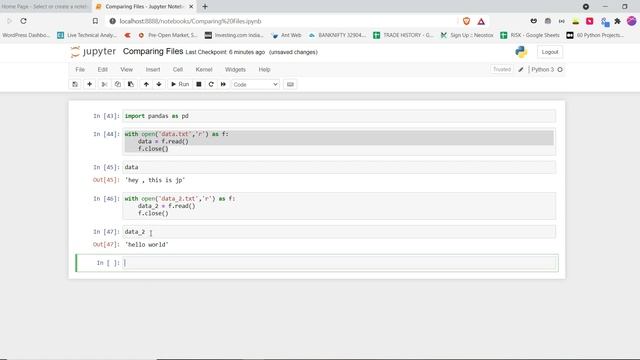Click the output 'hey , this is jp'
Image resolution: width=640 pixels, height=360 pixels.
(155, 180)
